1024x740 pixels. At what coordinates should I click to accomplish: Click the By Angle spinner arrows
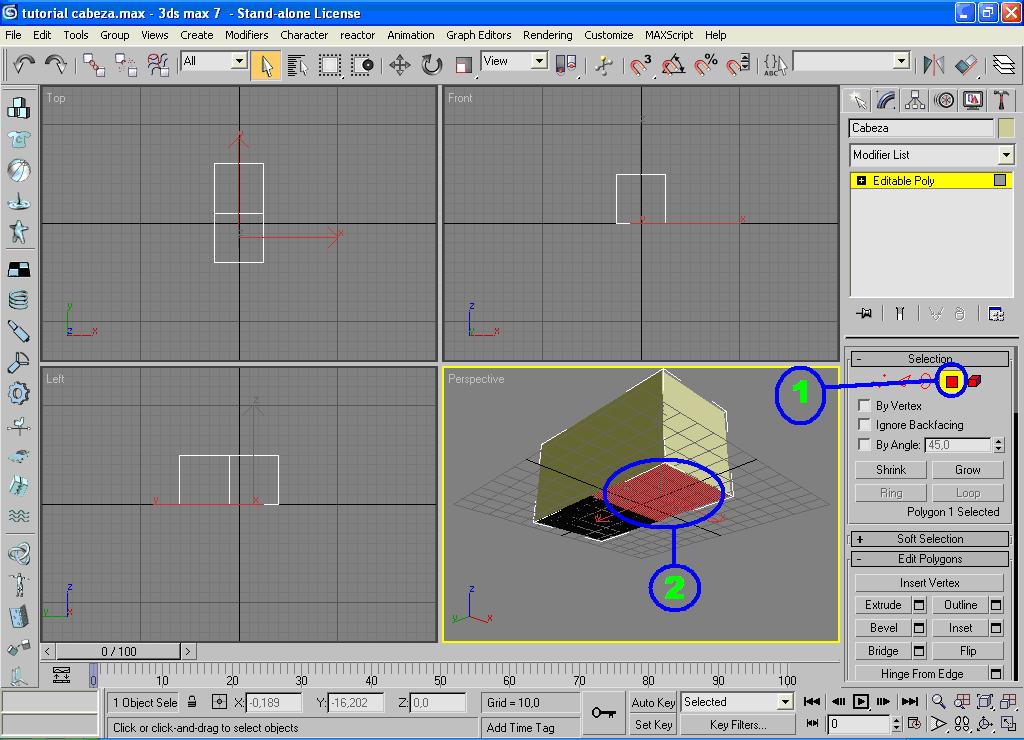[x=998, y=445]
